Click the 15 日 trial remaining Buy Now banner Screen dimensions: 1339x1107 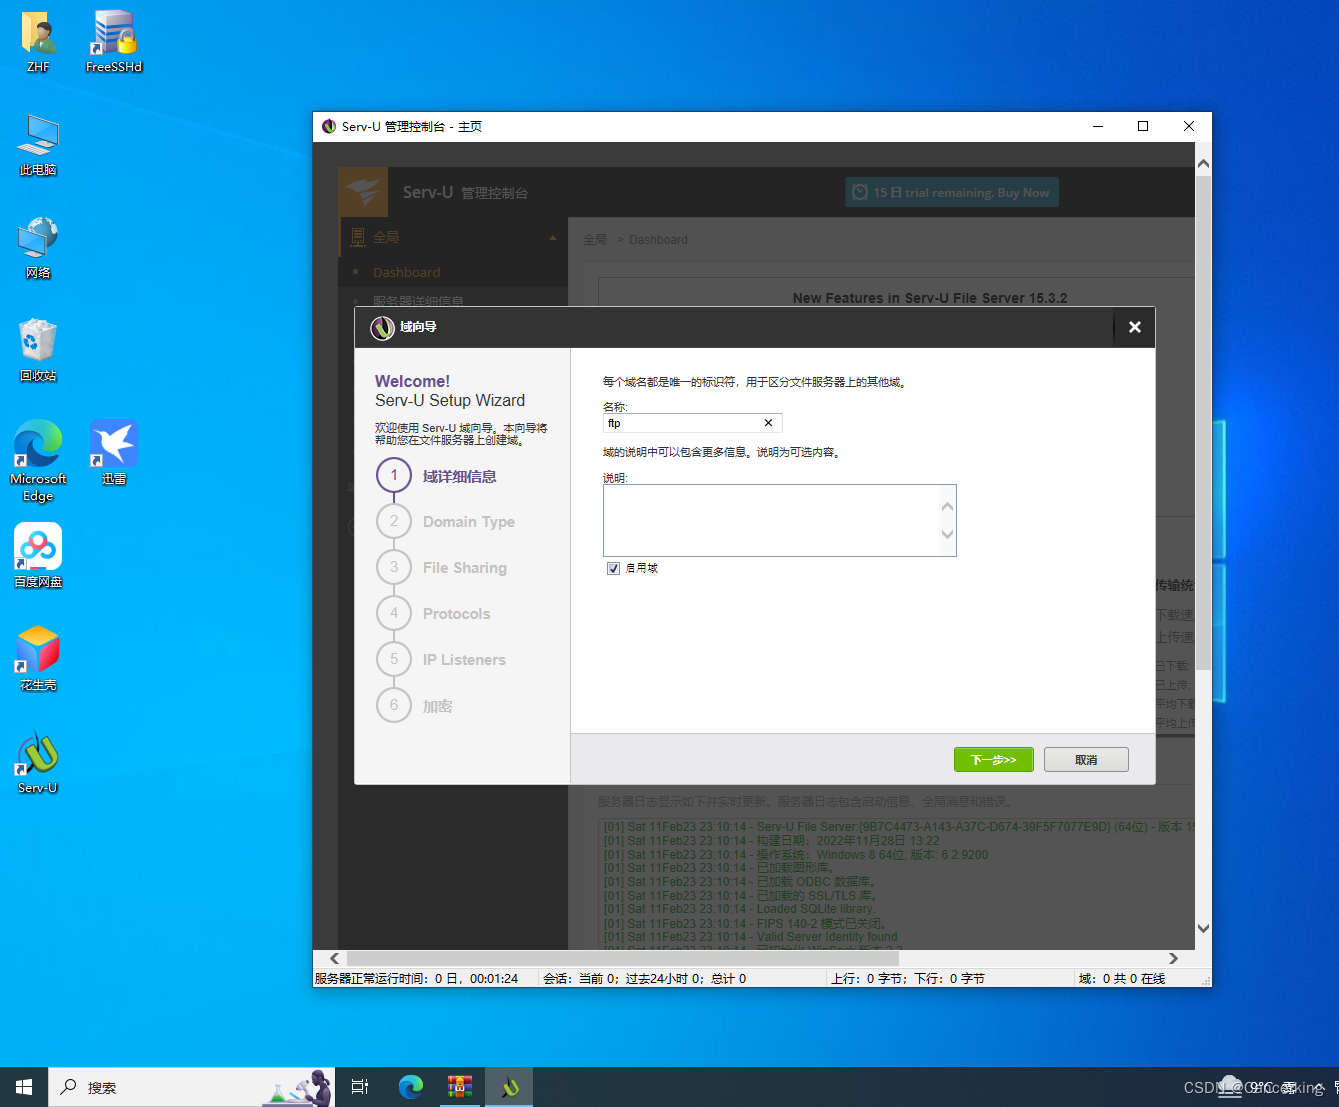coord(952,192)
